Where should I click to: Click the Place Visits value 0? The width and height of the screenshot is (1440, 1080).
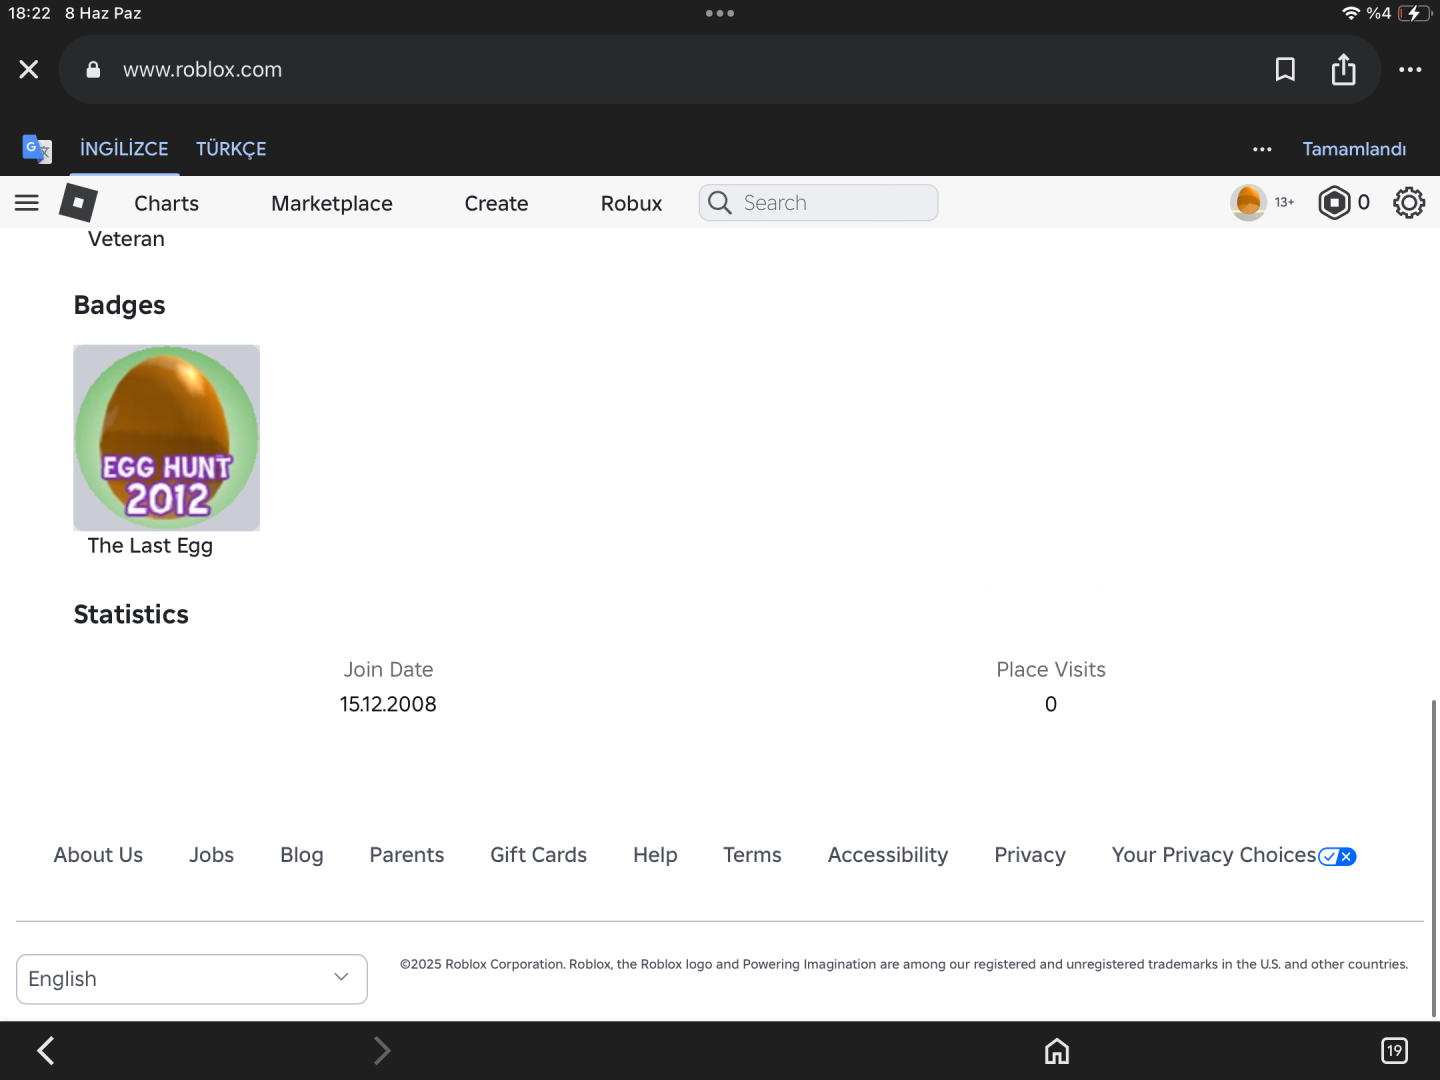click(x=1051, y=704)
